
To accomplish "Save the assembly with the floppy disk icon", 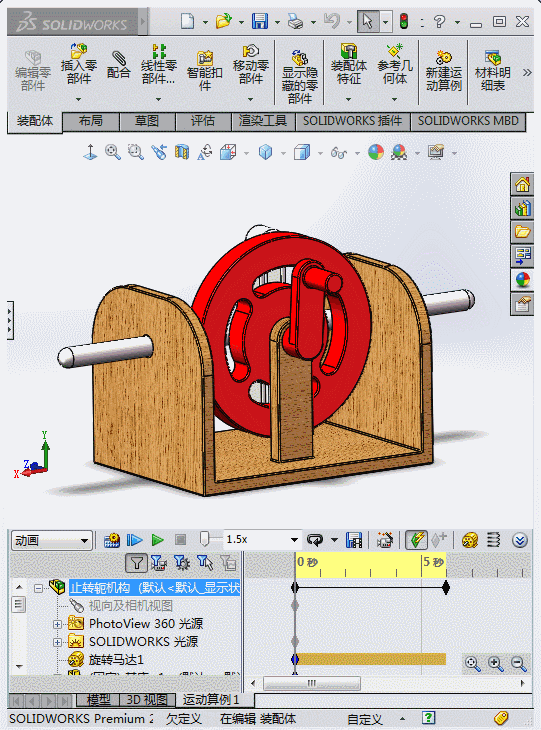I will pos(260,21).
